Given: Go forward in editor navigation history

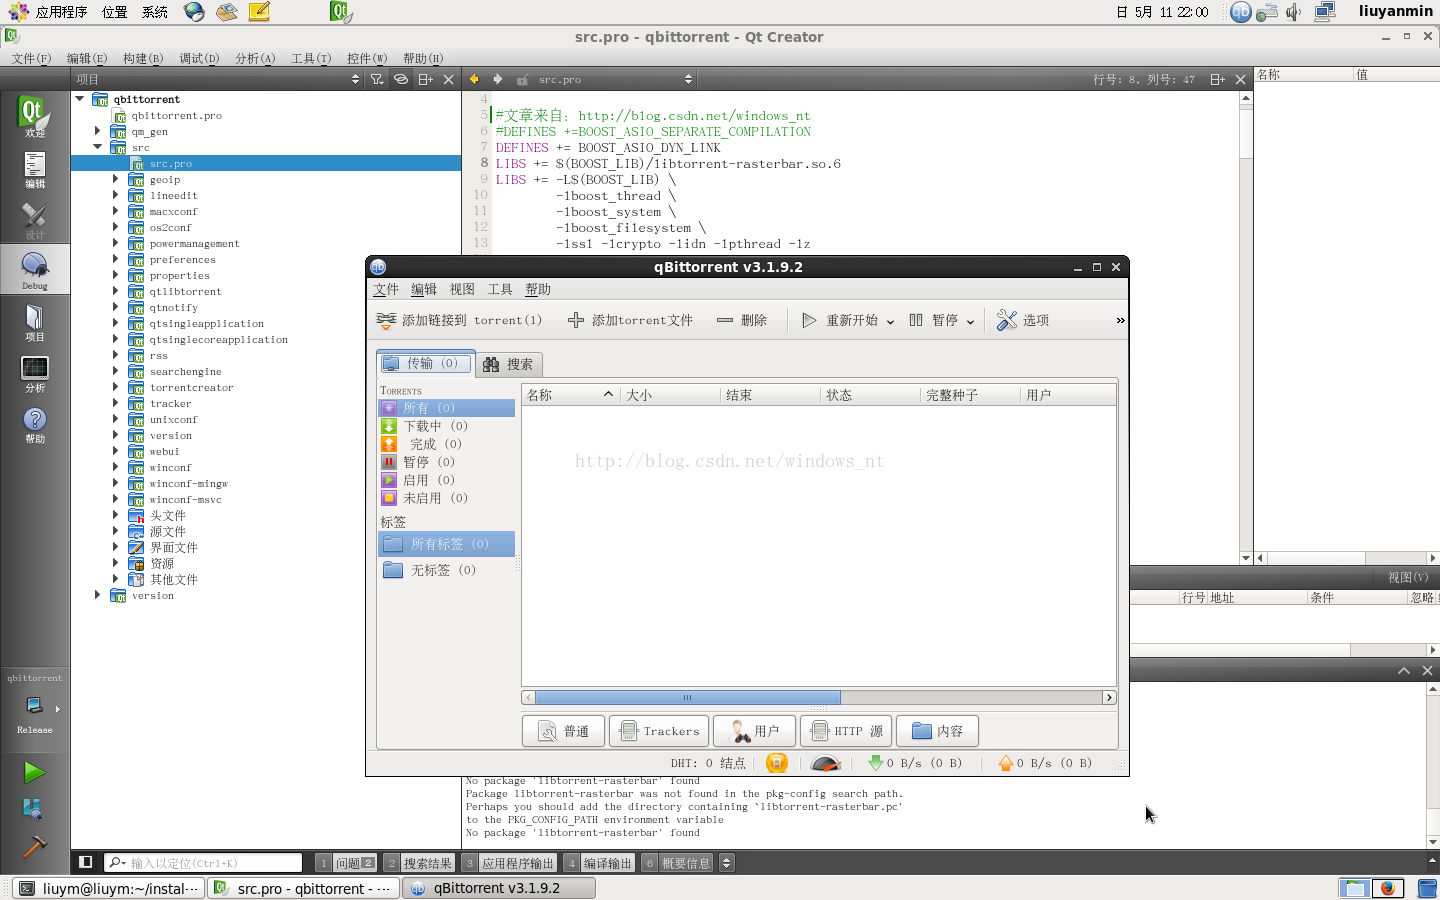Looking at the screenshot, I should [x=497, y=79].
